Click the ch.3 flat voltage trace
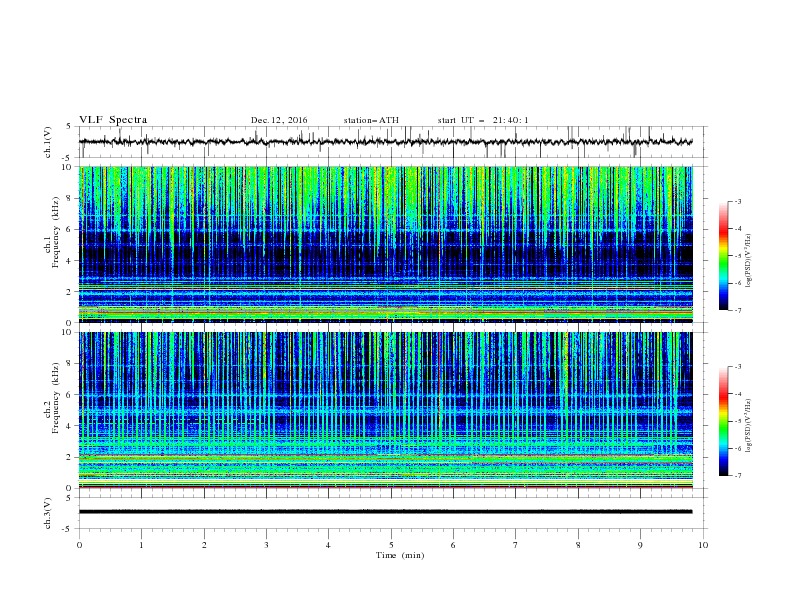The image size is (792, 612). click(x=385, y=512)
